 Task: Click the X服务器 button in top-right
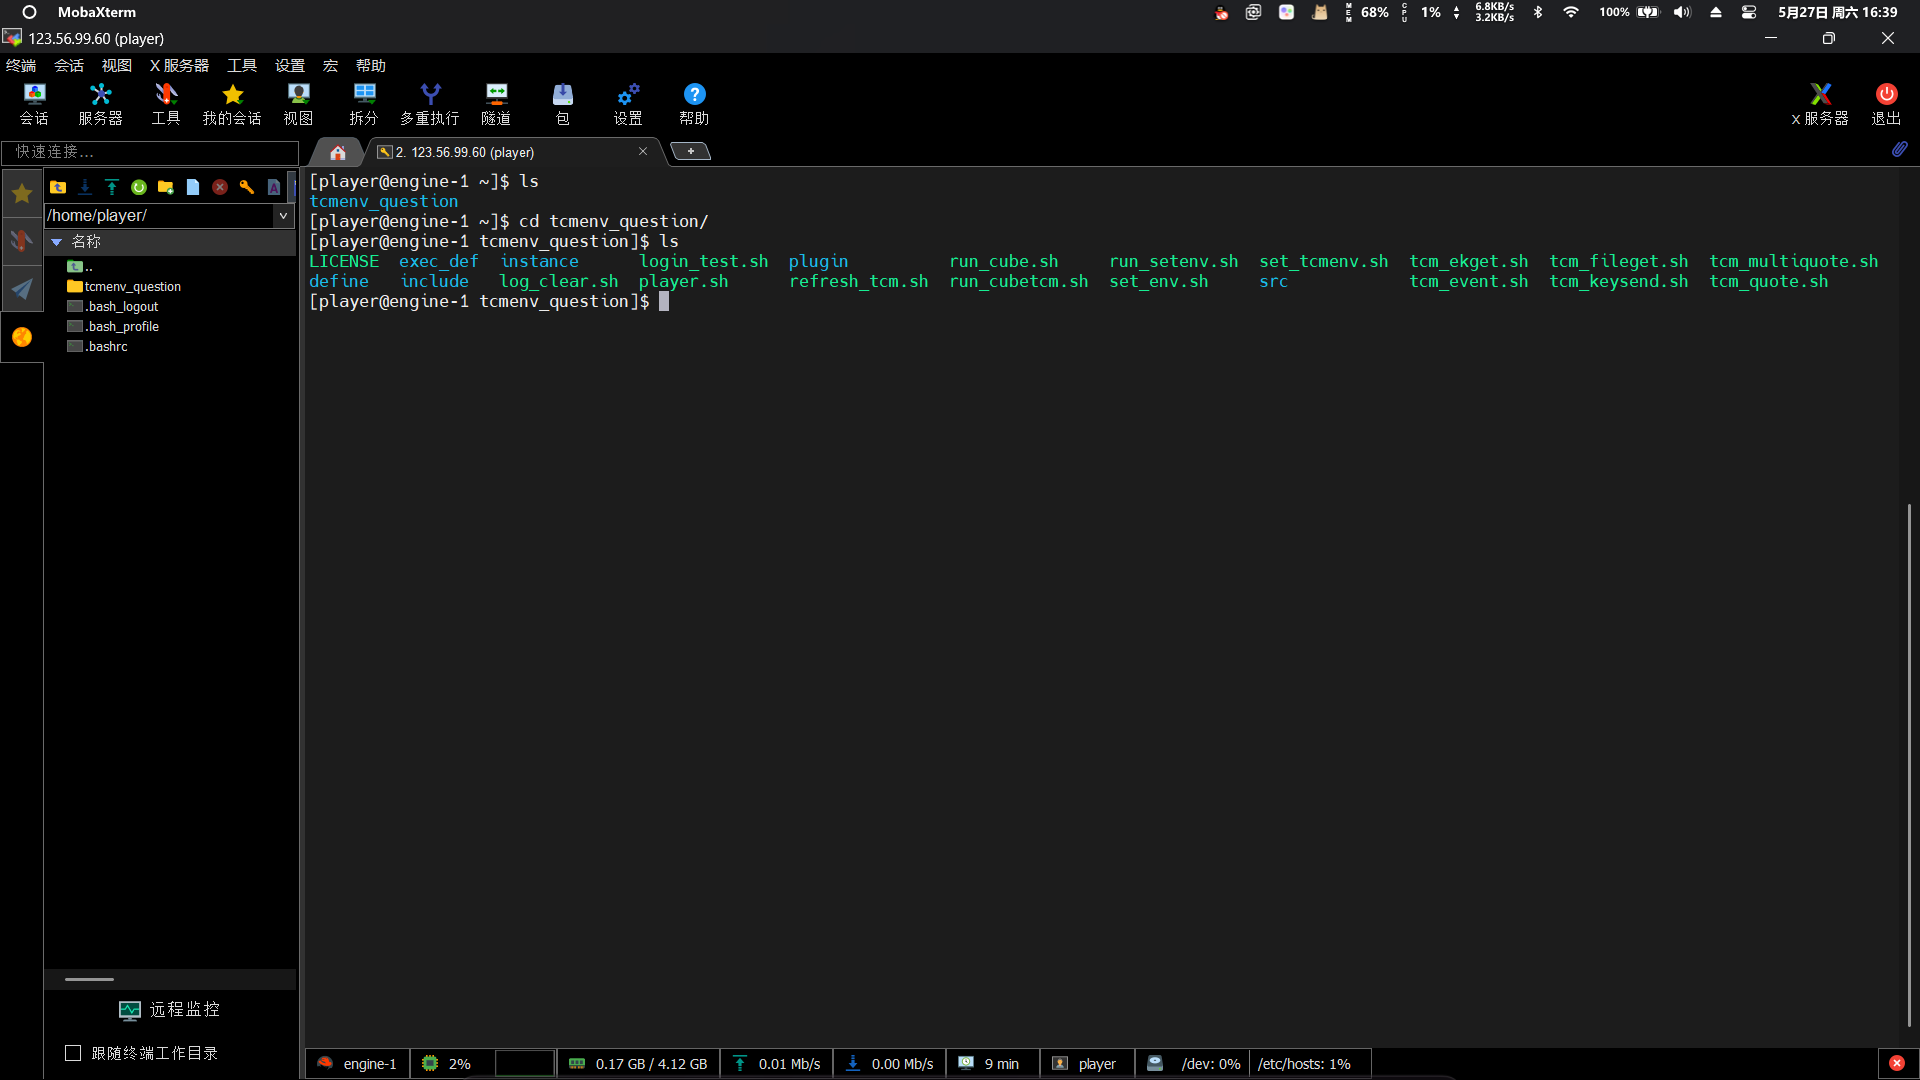[1821, 104]
